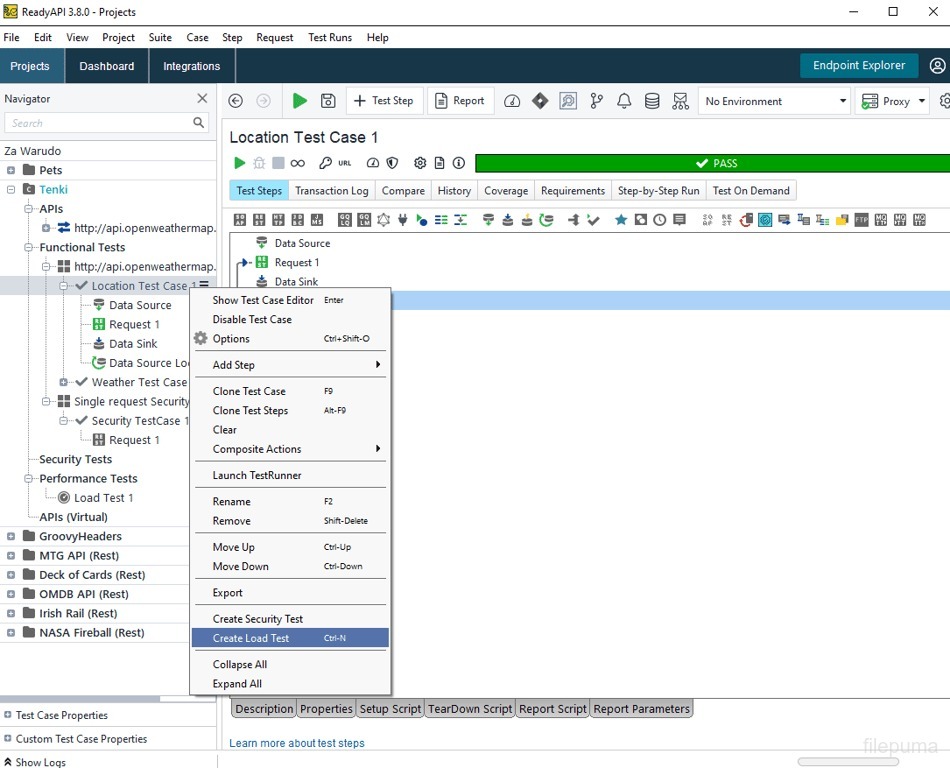Image resolution: width=950 pixels, height=768 pixels.
Task: Click the navigate back arrow icon
Action: [x=236, y=101]
